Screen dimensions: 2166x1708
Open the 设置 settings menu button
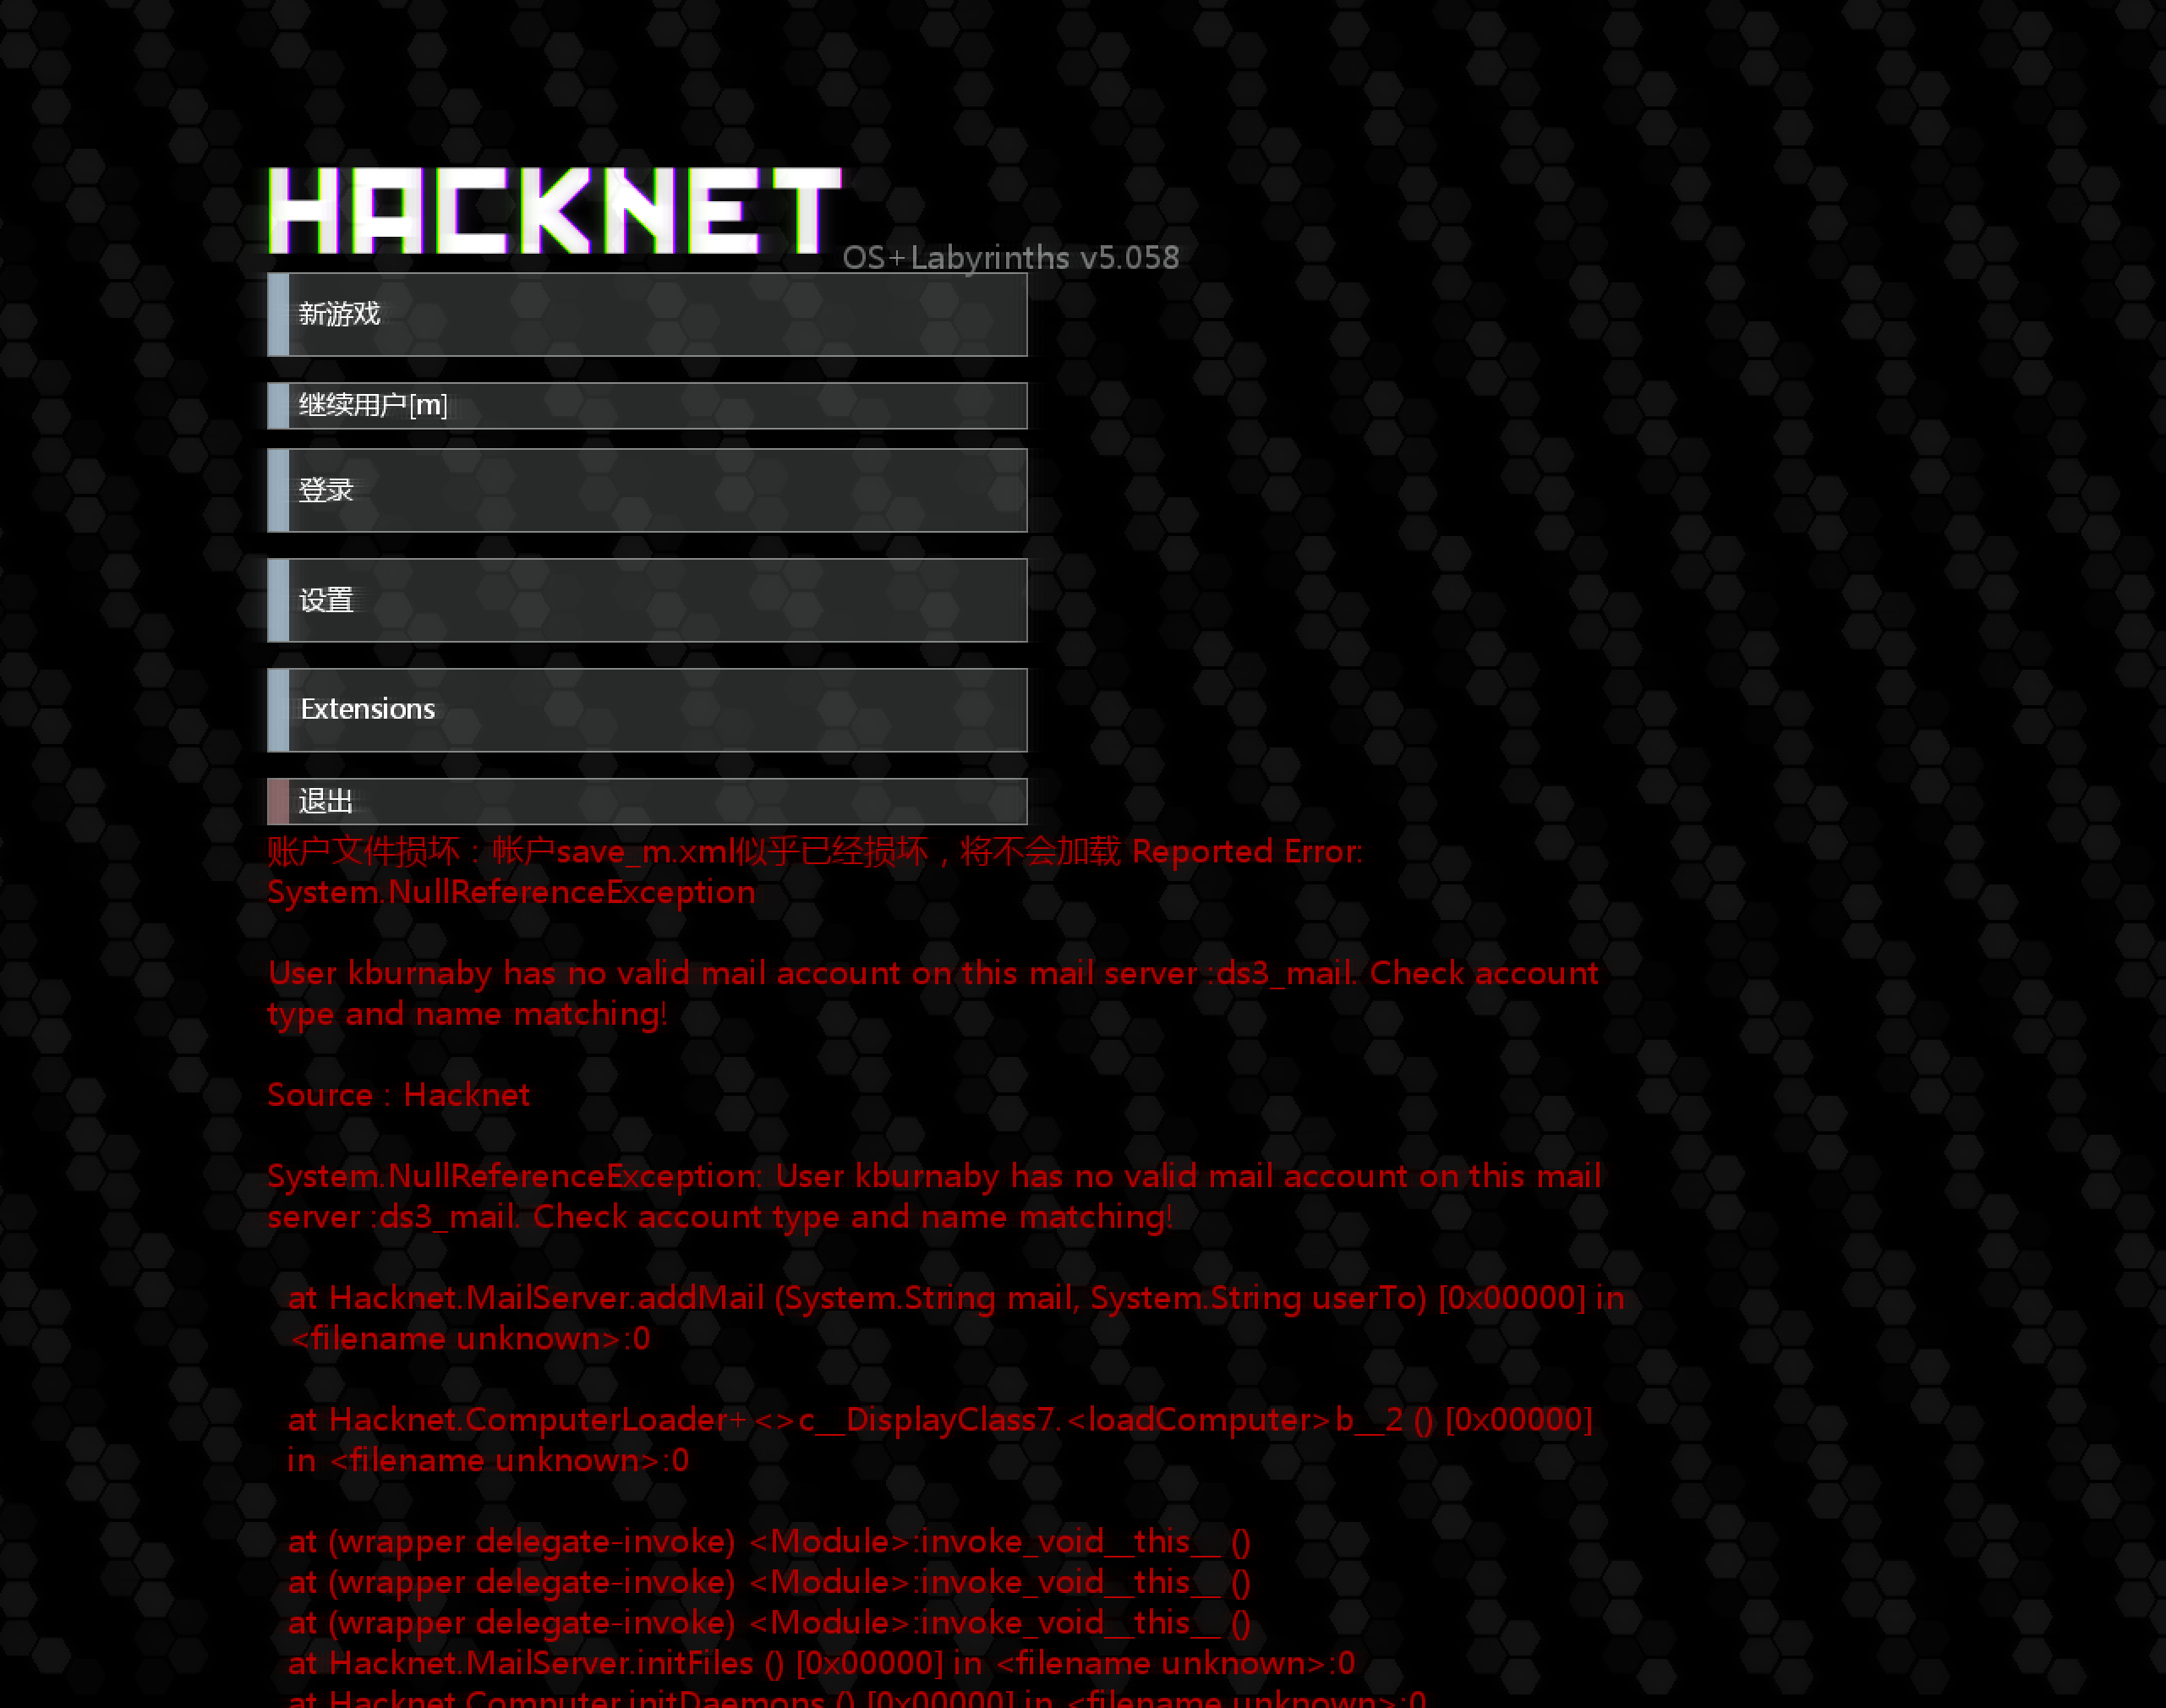point(647,600)
